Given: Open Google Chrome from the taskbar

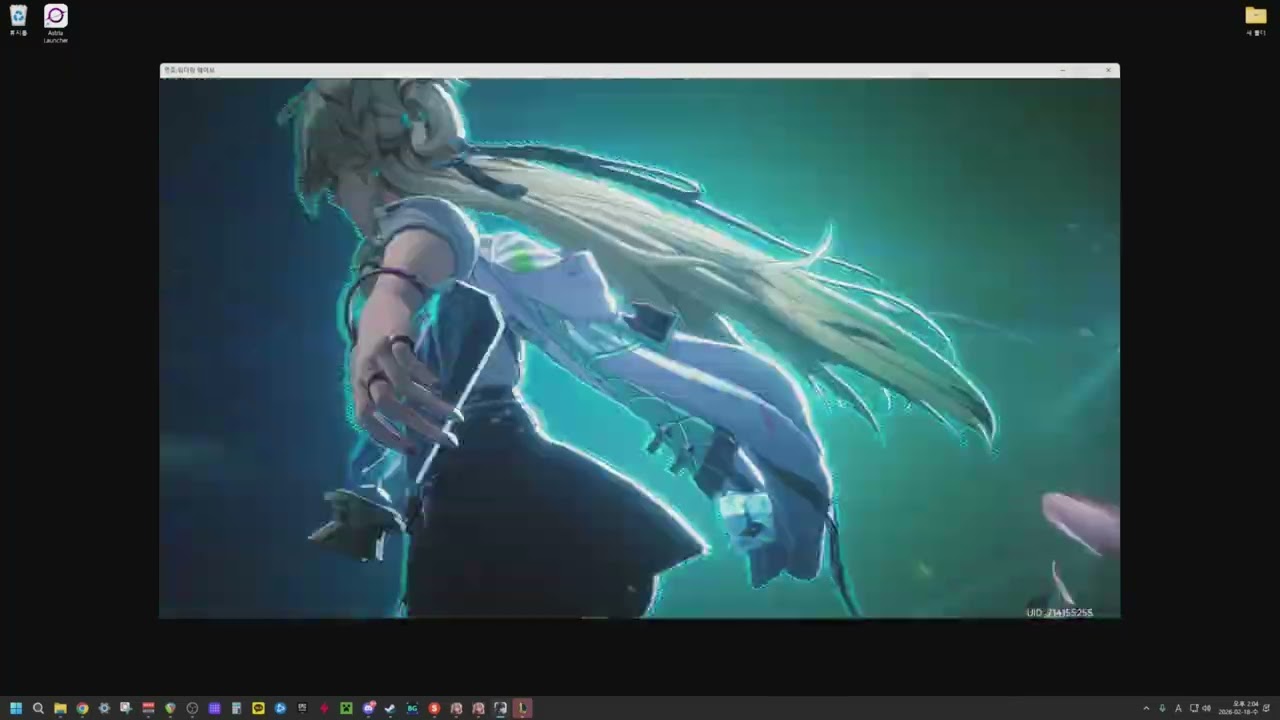Looking at the screenshot, I should (x=82, y=708).
